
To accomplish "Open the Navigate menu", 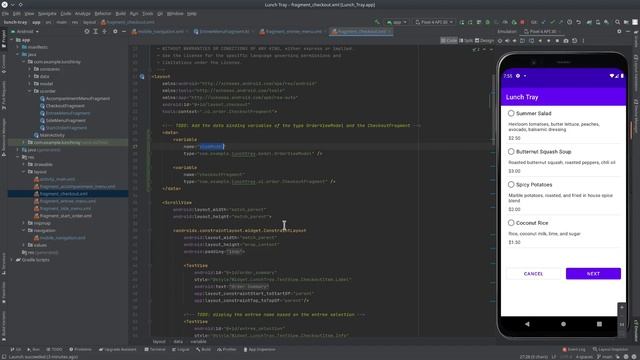I will 47,13.
